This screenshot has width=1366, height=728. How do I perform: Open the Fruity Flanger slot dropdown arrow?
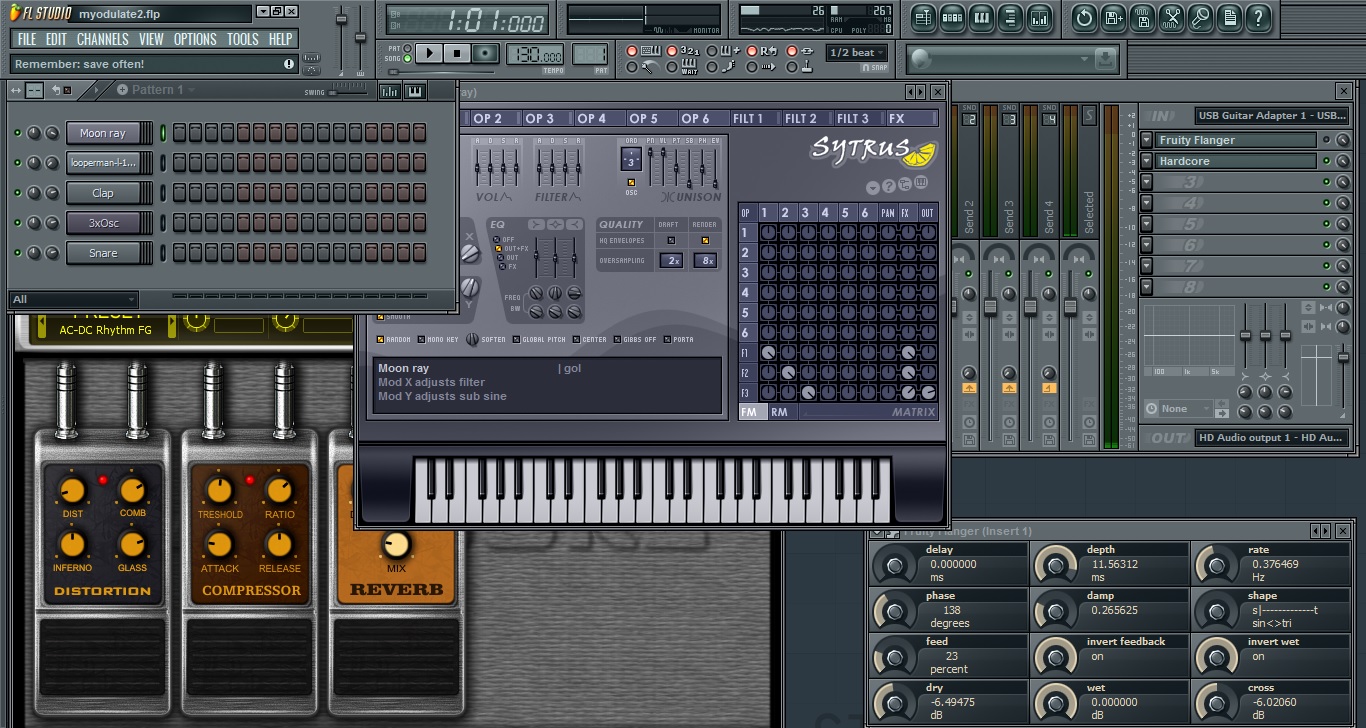pos(1147,140)
